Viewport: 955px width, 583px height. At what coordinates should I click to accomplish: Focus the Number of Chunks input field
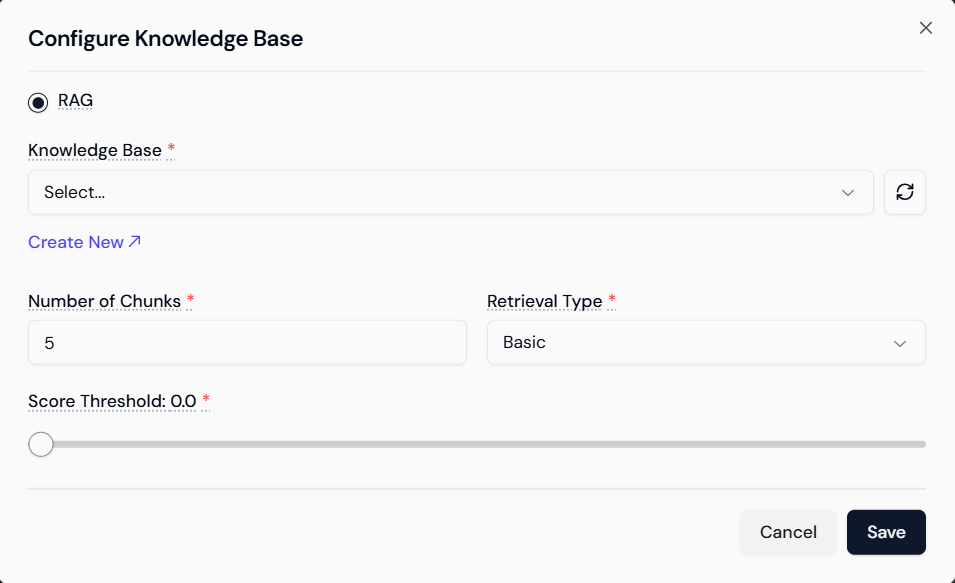247,342
